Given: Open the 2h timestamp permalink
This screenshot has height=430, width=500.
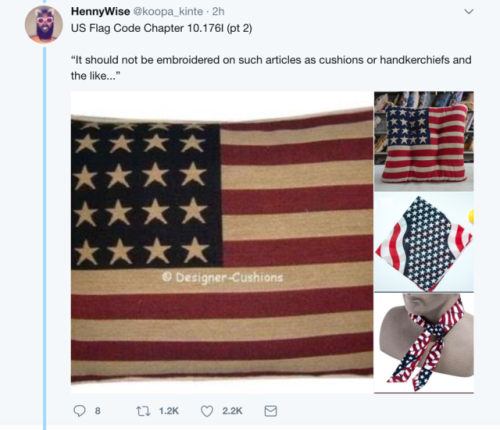Looking at the screenshot, I should point(218,11).
